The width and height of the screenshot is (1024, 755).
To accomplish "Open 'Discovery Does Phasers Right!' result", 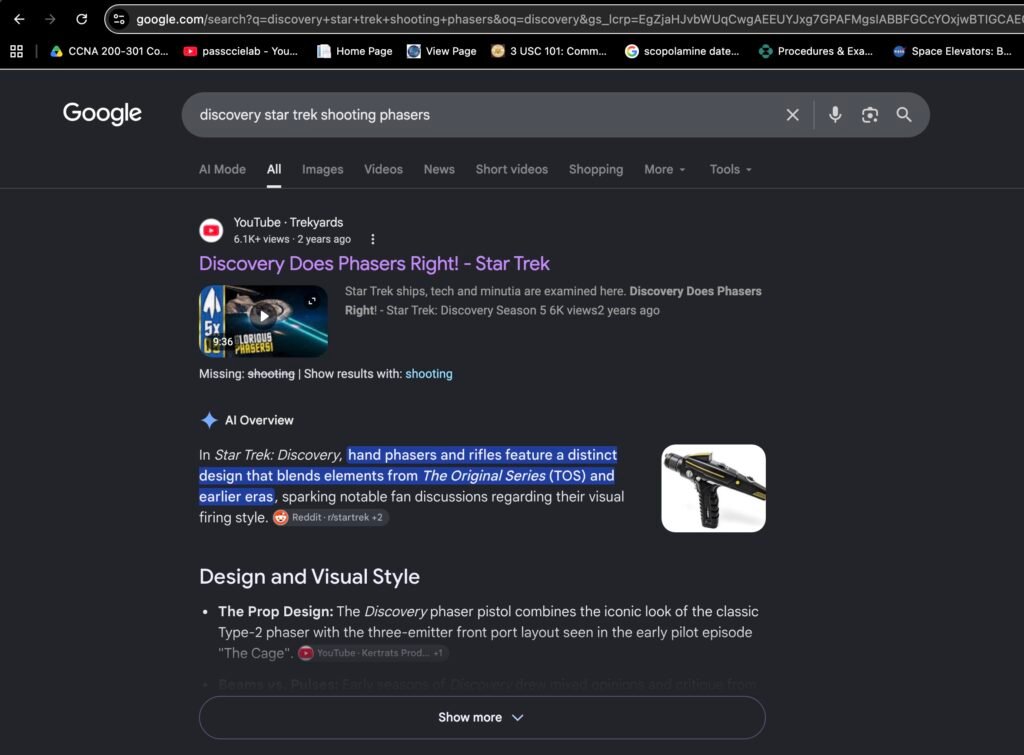I will click(374, 263).
